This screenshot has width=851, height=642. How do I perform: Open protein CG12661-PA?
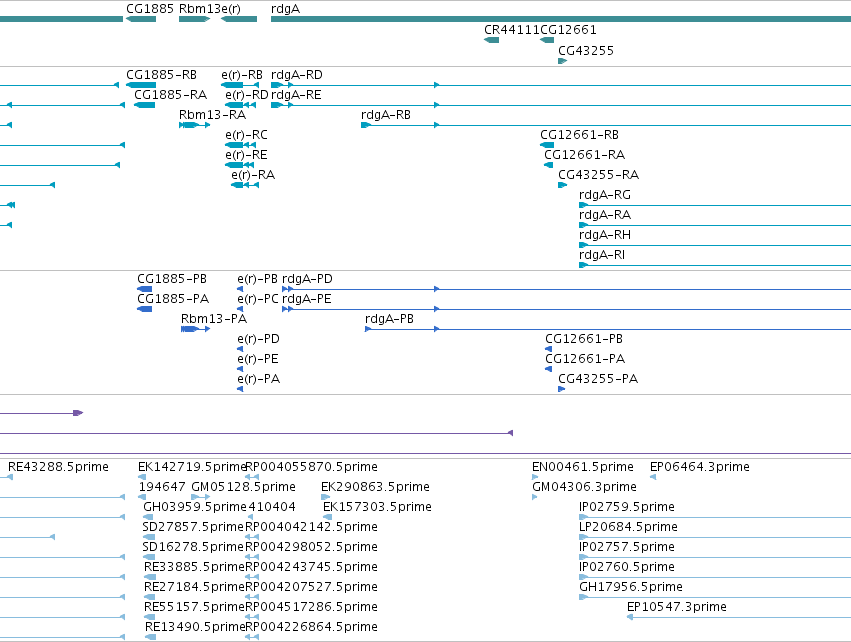coord(585,359)
